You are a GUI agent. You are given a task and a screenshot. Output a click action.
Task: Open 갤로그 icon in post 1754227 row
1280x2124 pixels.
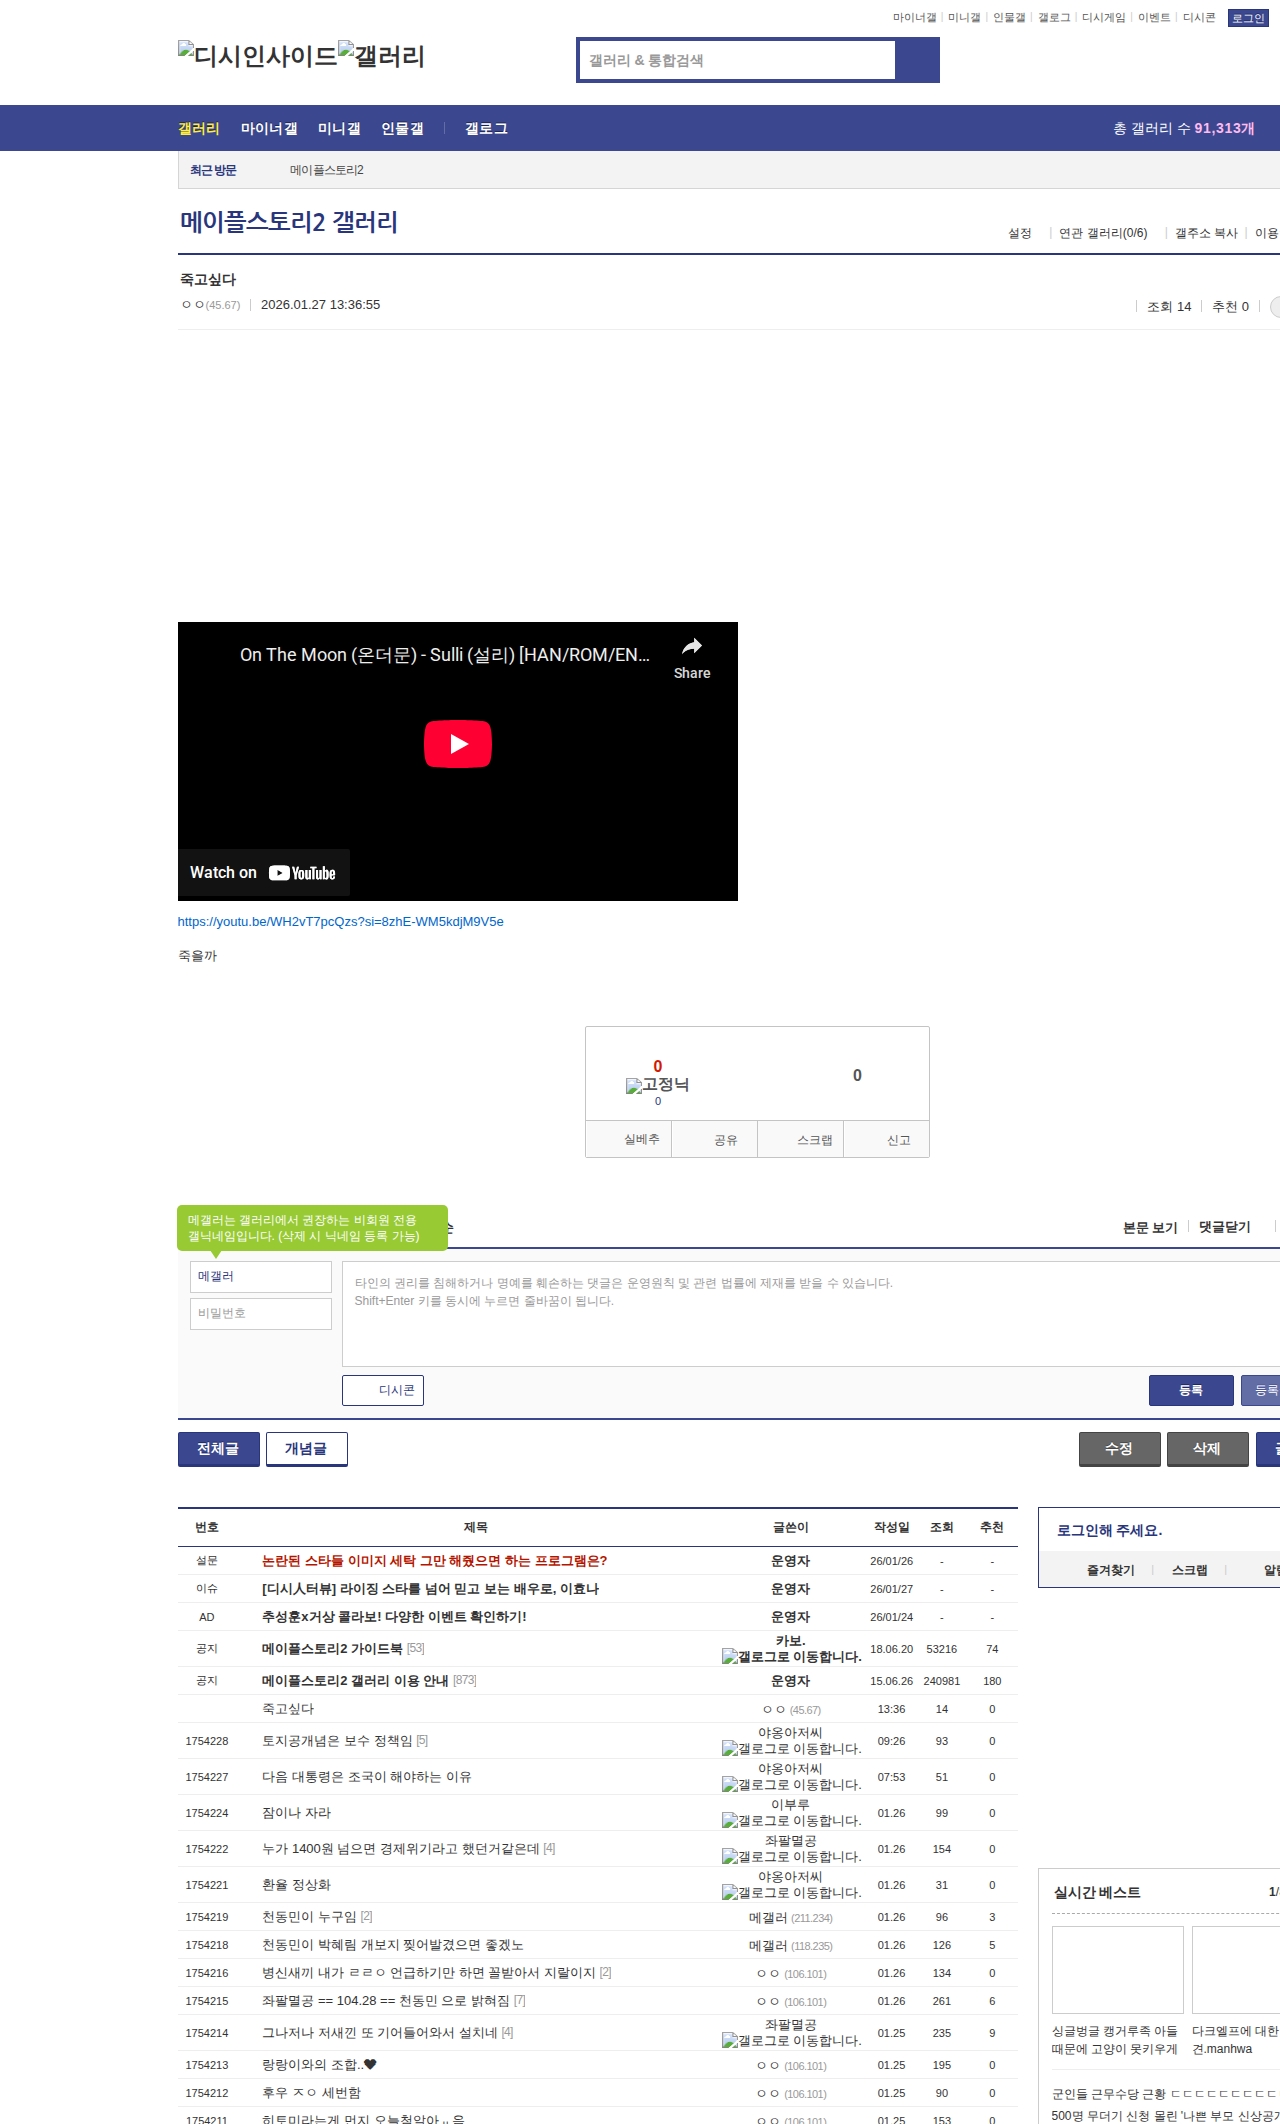pos(792,1785)
